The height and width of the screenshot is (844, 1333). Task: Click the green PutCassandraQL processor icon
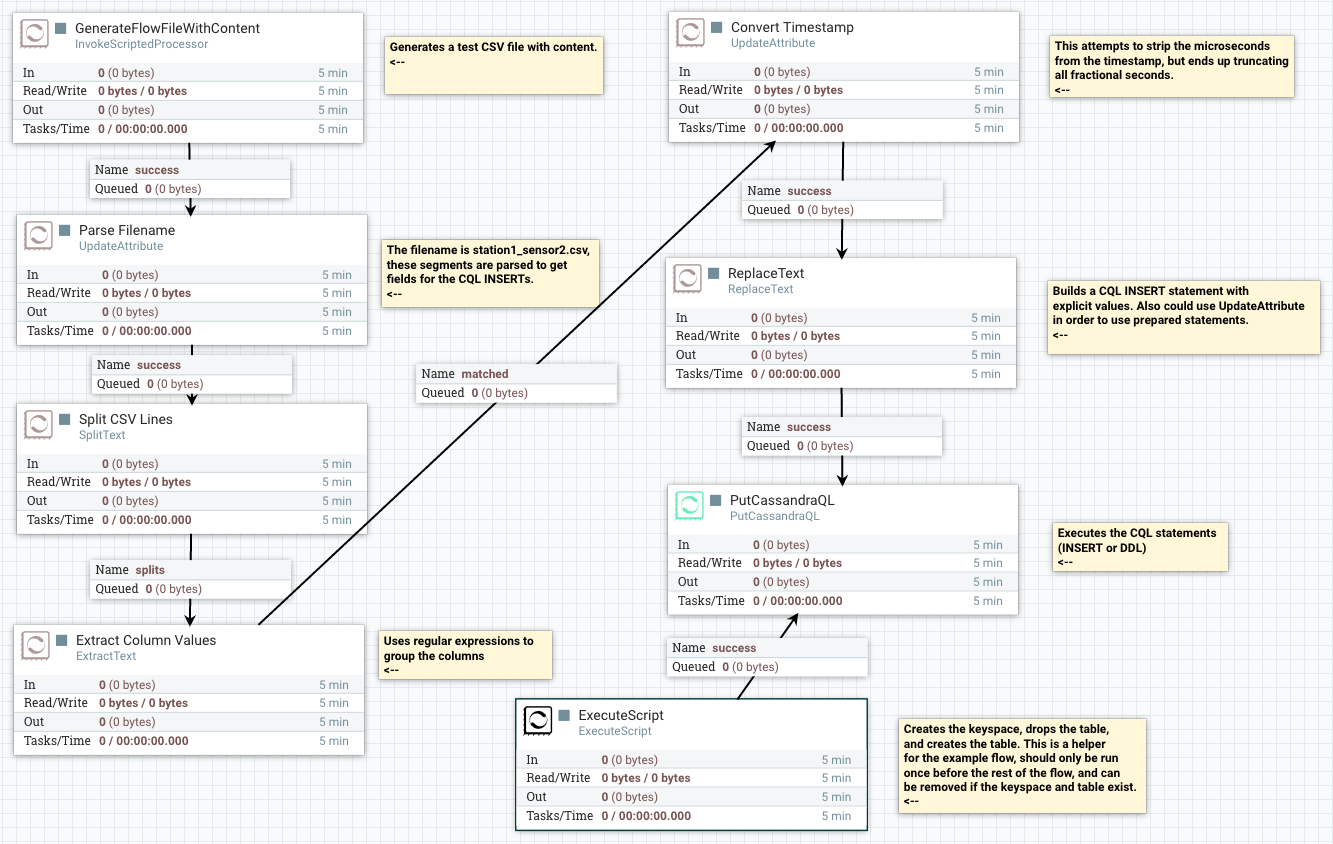tap(690, 507)
